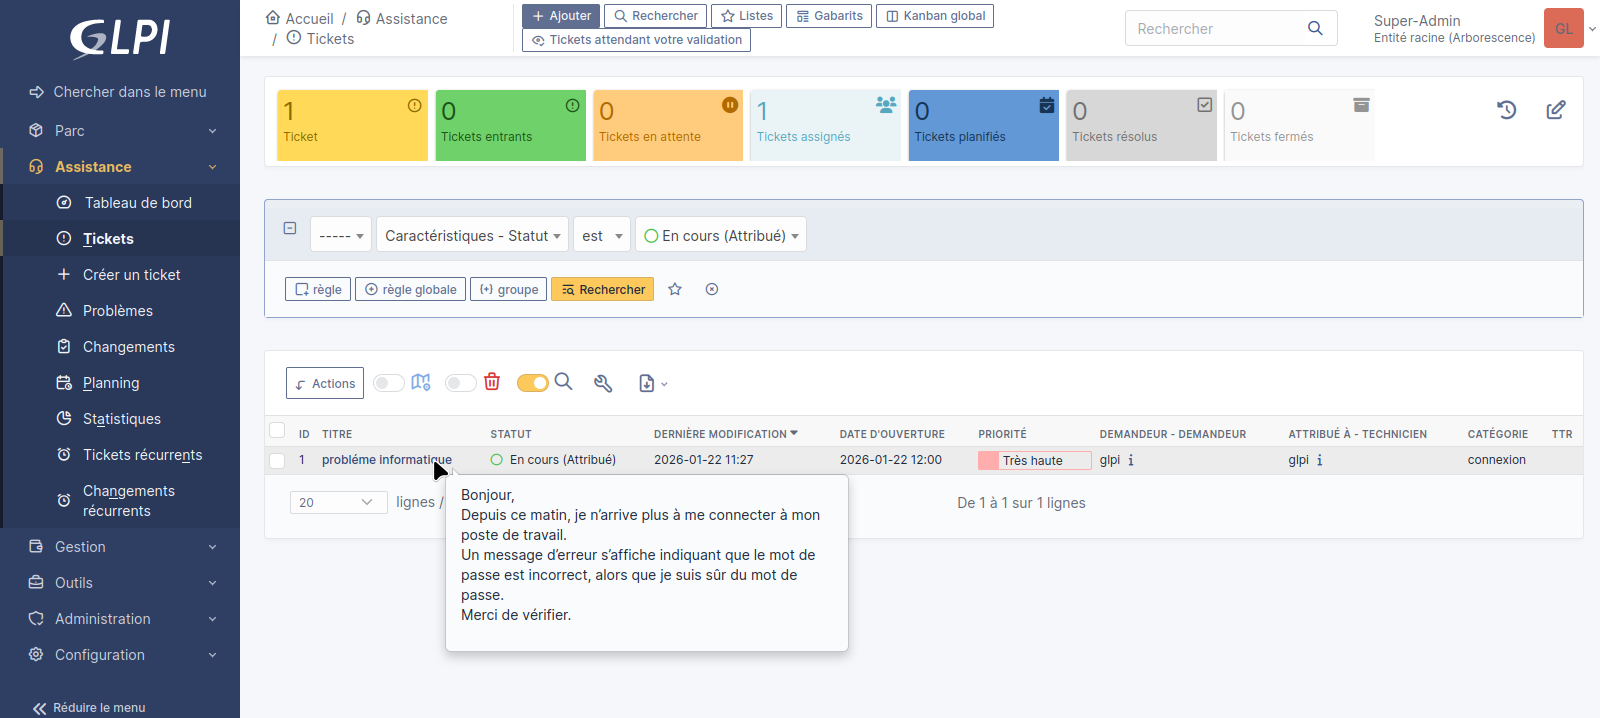Click the yellow Rechercher button

(603, 290)
